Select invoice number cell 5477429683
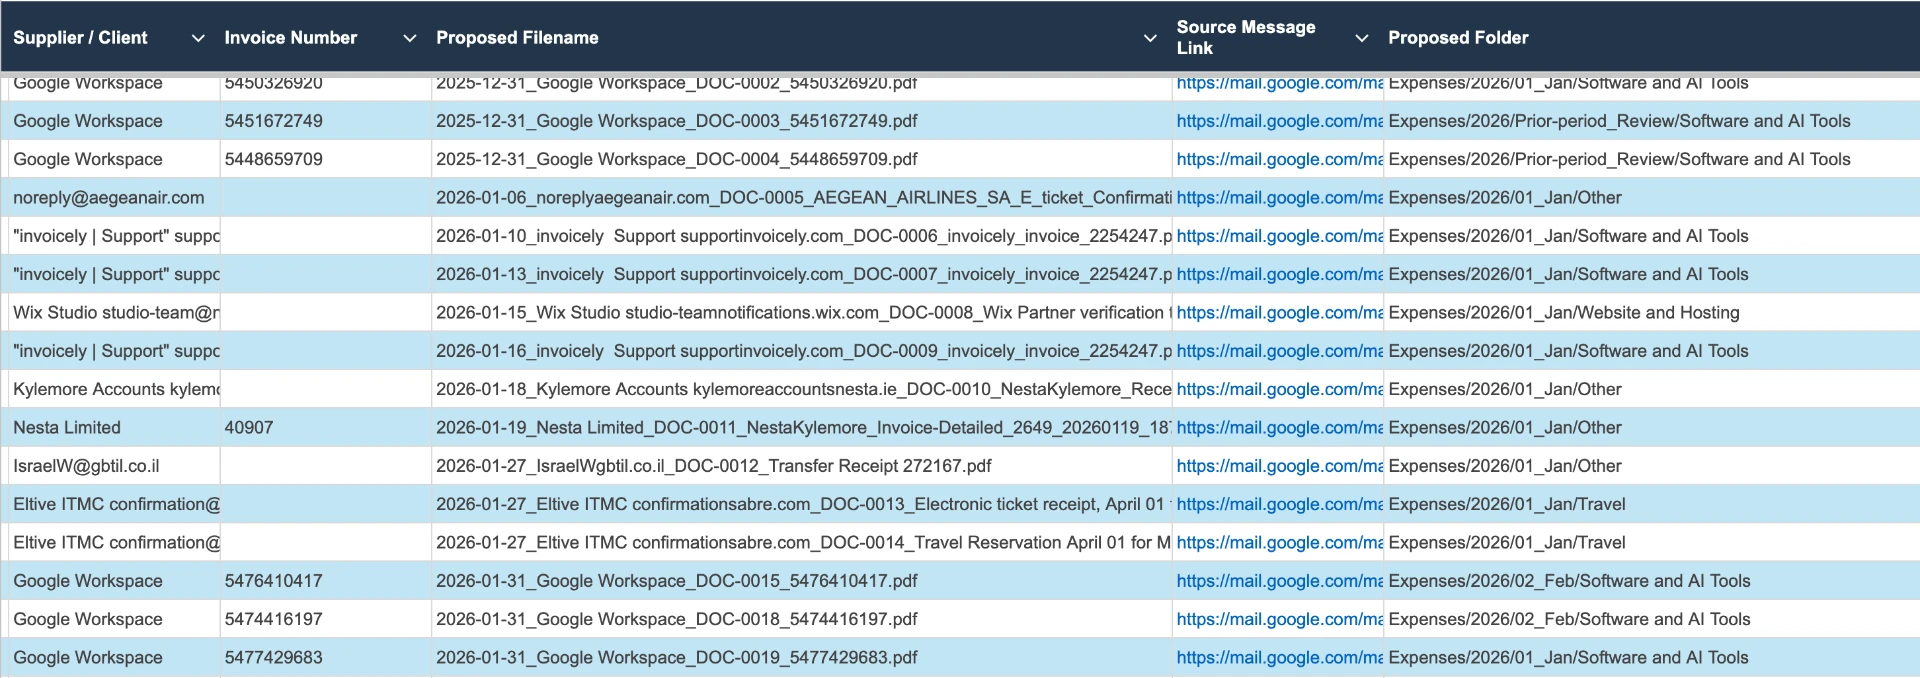This screenshot has width=1920, height=678. pos(326,658)
